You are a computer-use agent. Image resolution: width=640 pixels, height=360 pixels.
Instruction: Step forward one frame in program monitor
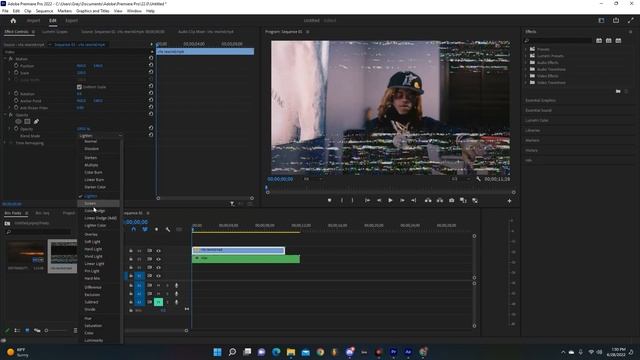[x=402, y=200]
